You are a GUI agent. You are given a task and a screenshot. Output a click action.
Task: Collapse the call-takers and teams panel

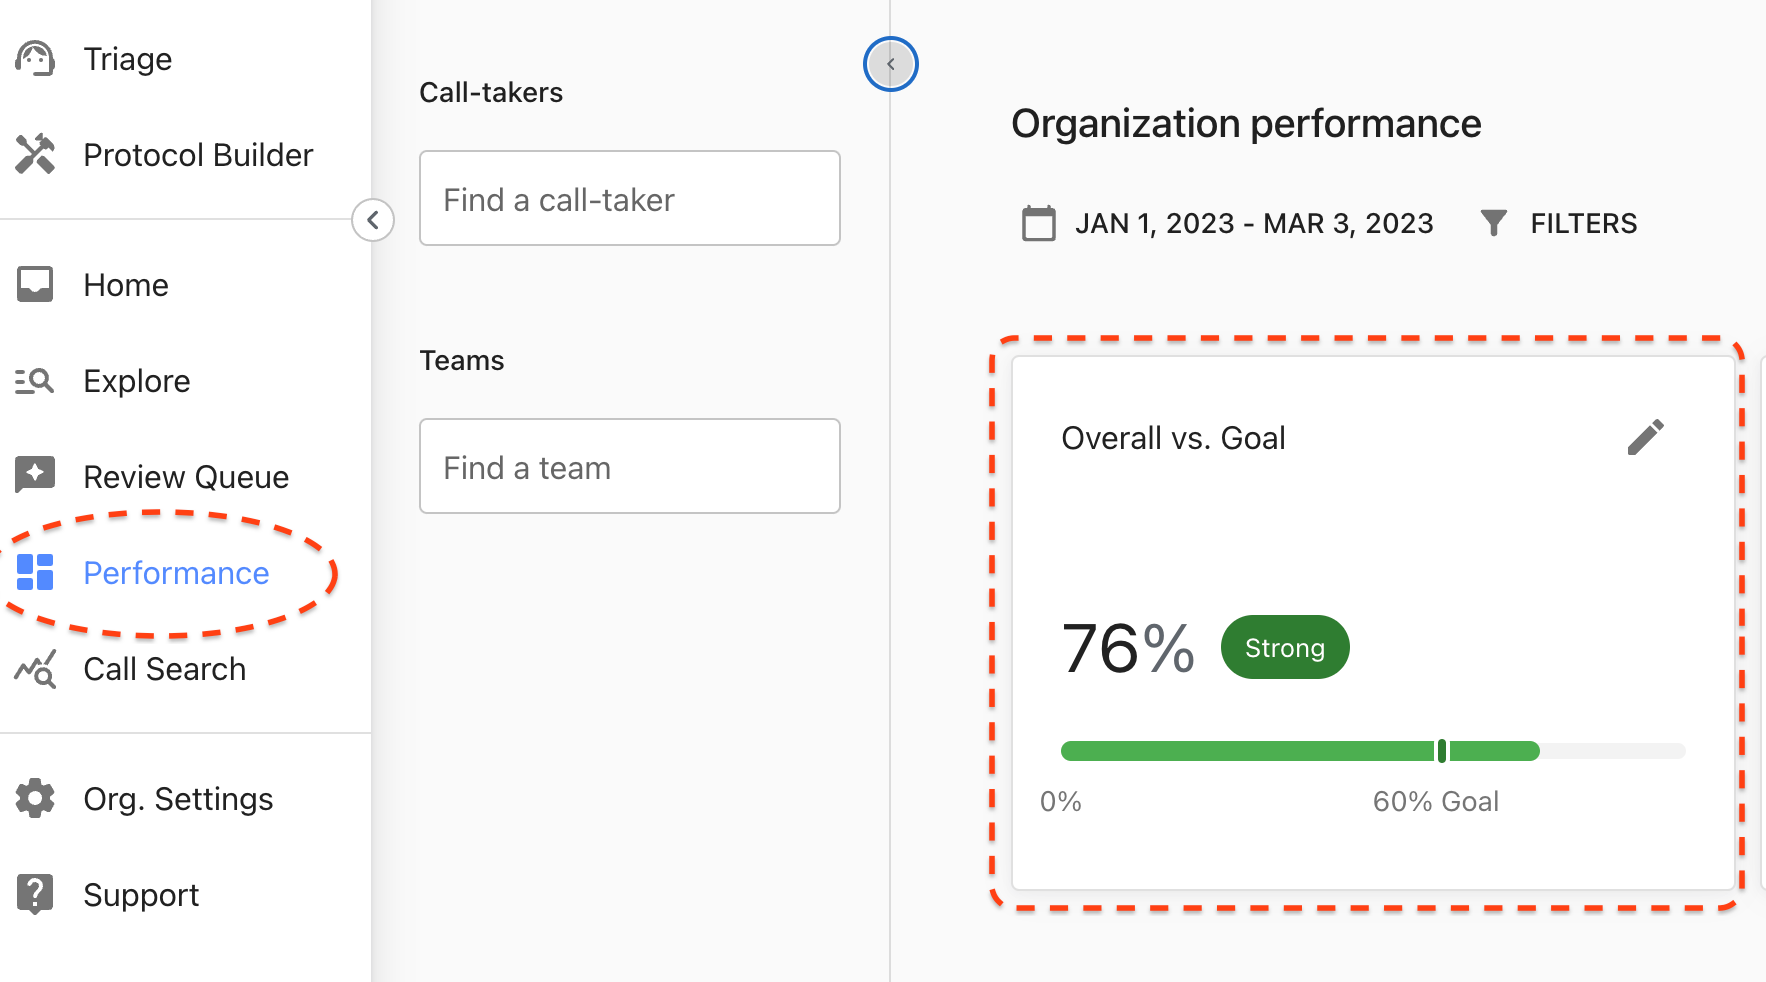[890, 64]
